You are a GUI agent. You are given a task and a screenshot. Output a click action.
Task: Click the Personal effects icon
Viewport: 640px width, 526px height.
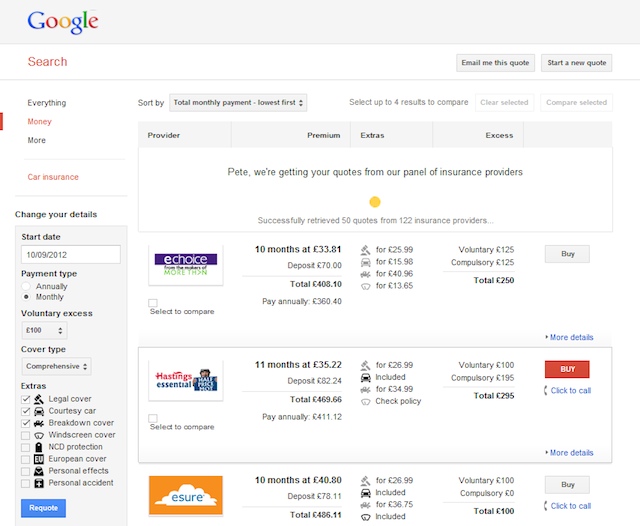tap(39, 471)
